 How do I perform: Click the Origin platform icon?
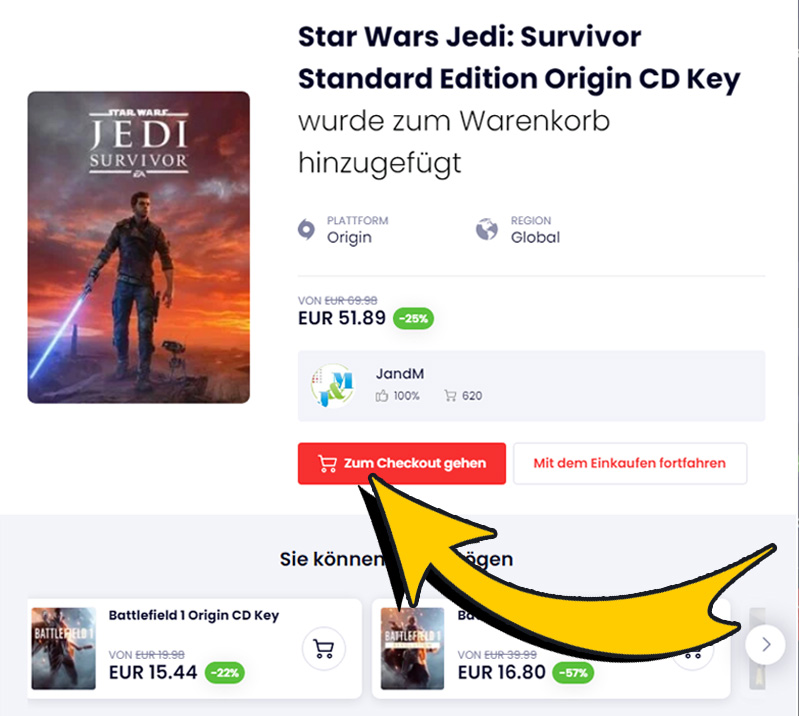click(x=306, y=229)
